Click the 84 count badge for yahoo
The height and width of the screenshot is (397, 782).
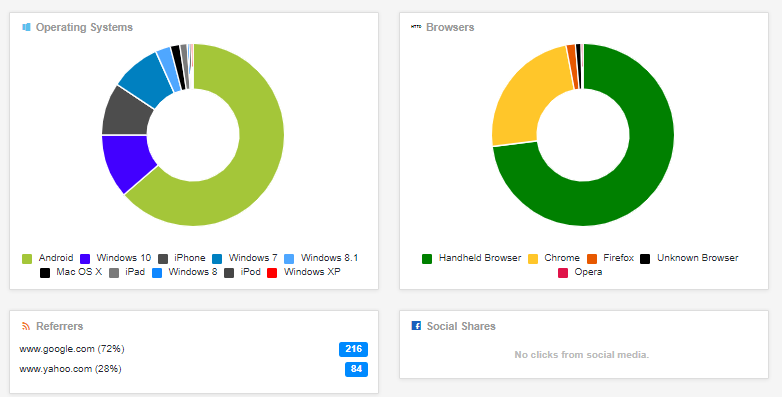356,369
